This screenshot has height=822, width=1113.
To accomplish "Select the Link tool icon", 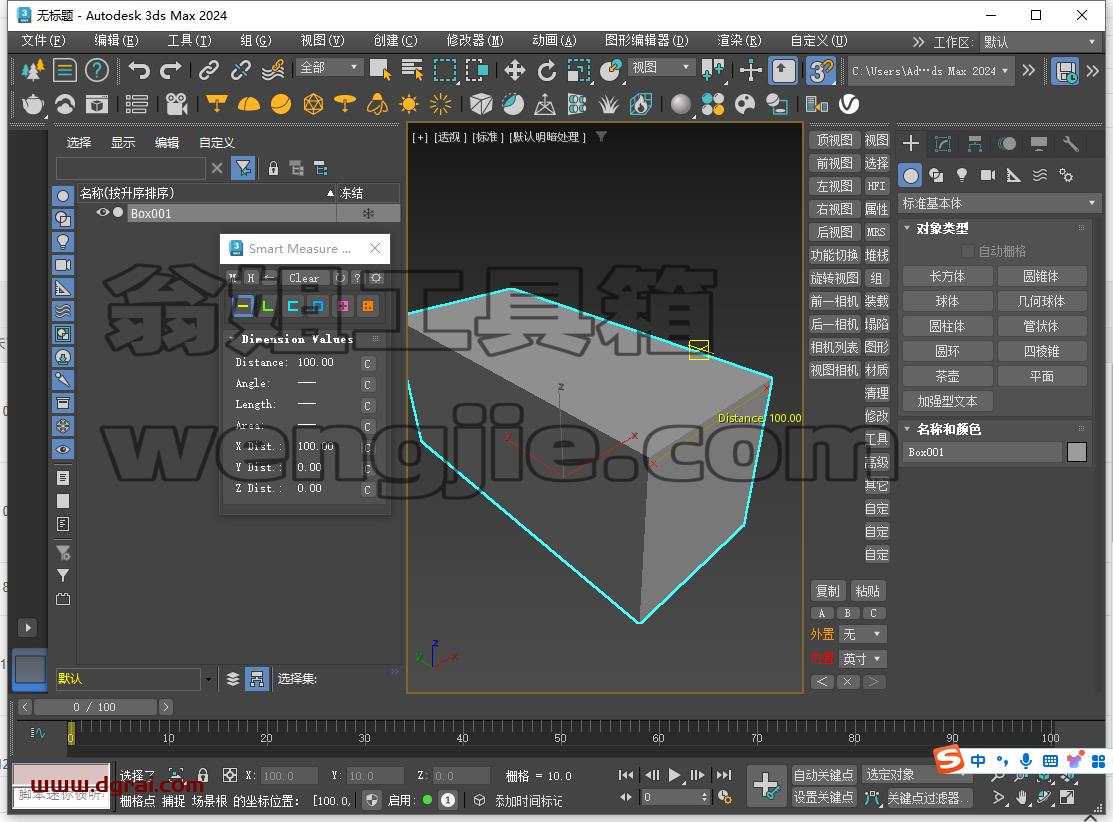I will point(208,70).
